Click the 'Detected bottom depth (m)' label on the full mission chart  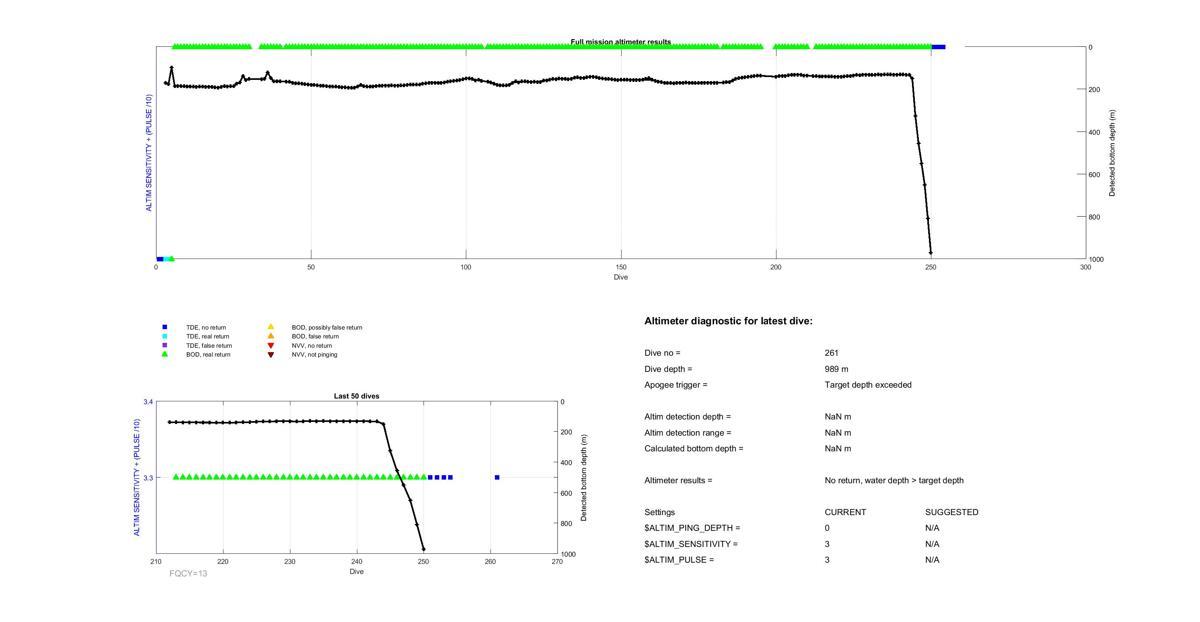click(1112, 153)
